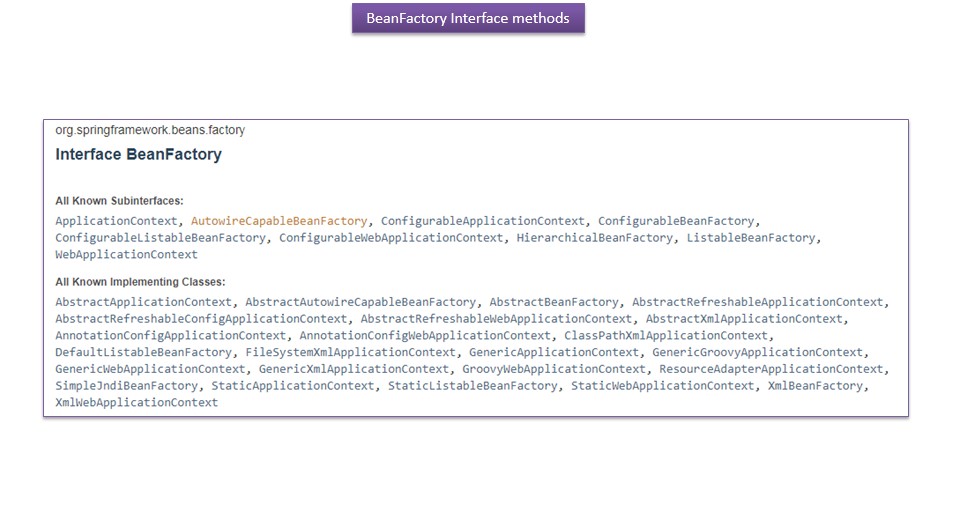Open the GenericWebApplicationContext link

(x=150, y=369)
